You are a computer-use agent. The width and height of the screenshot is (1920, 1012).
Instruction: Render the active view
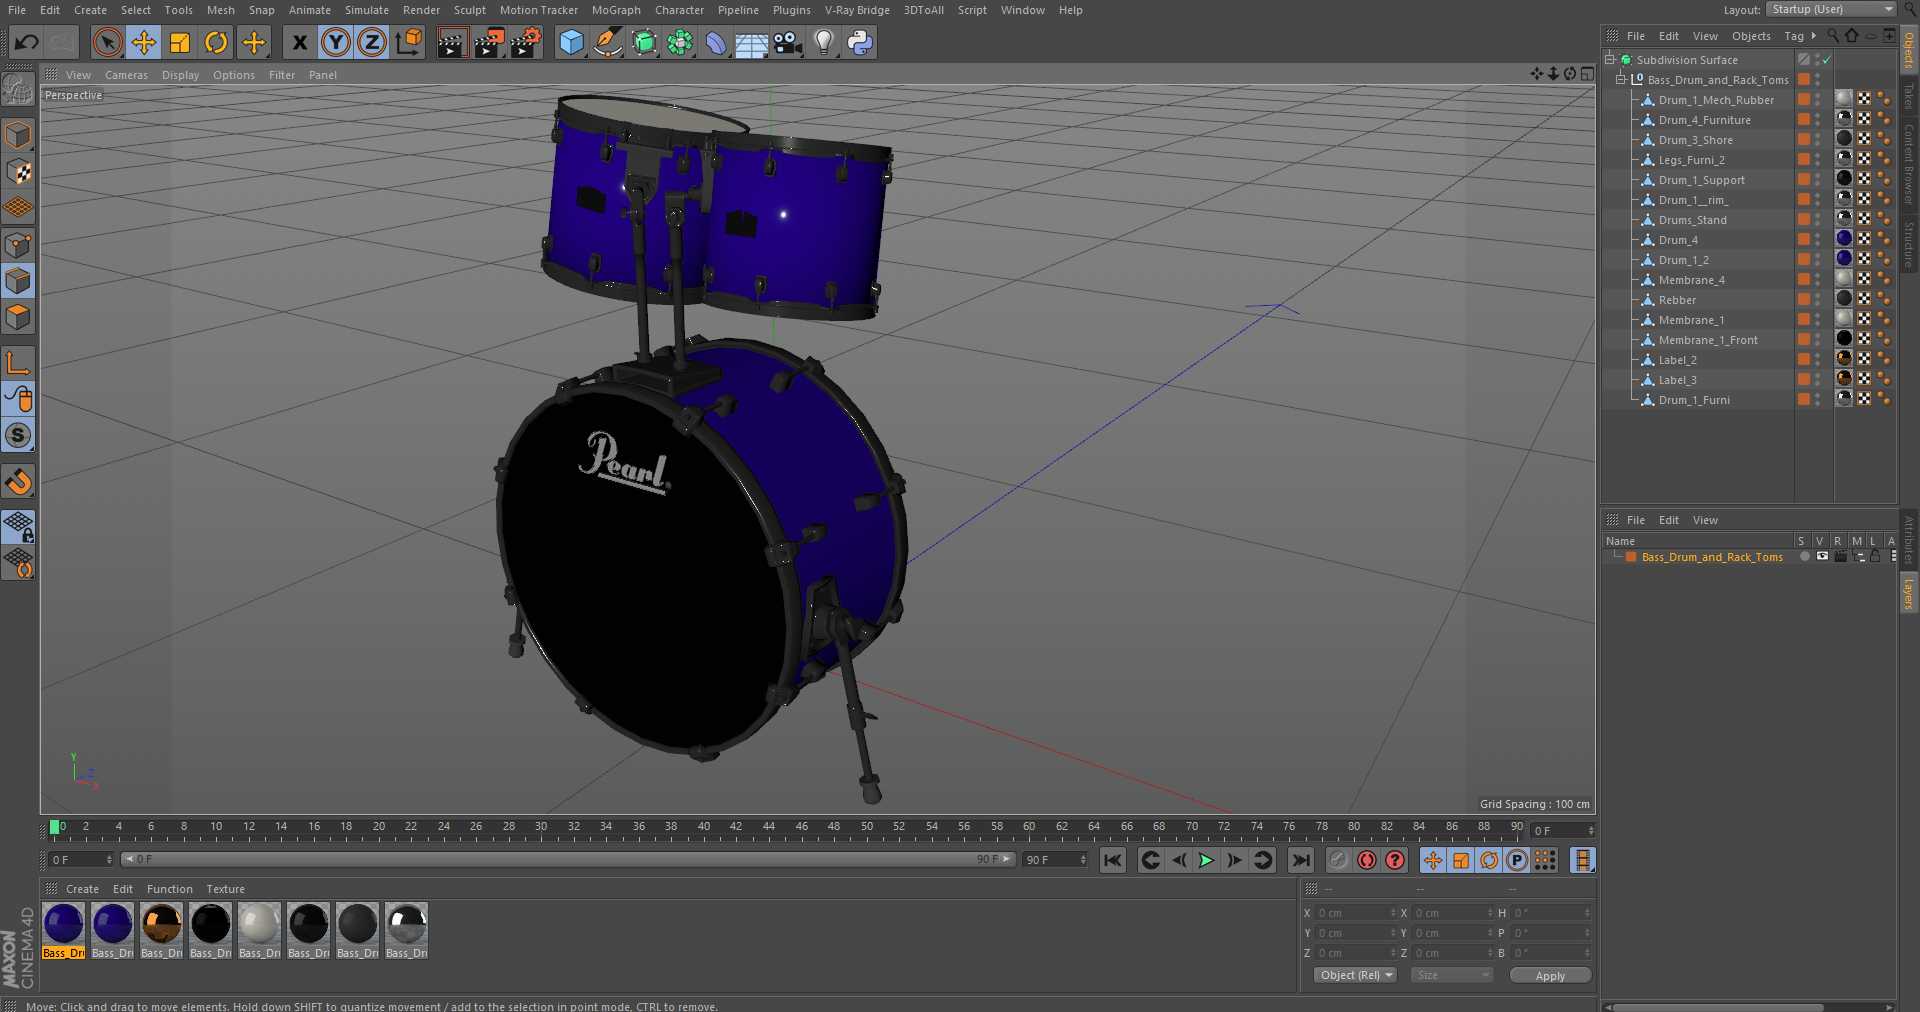tap(452, 42)
